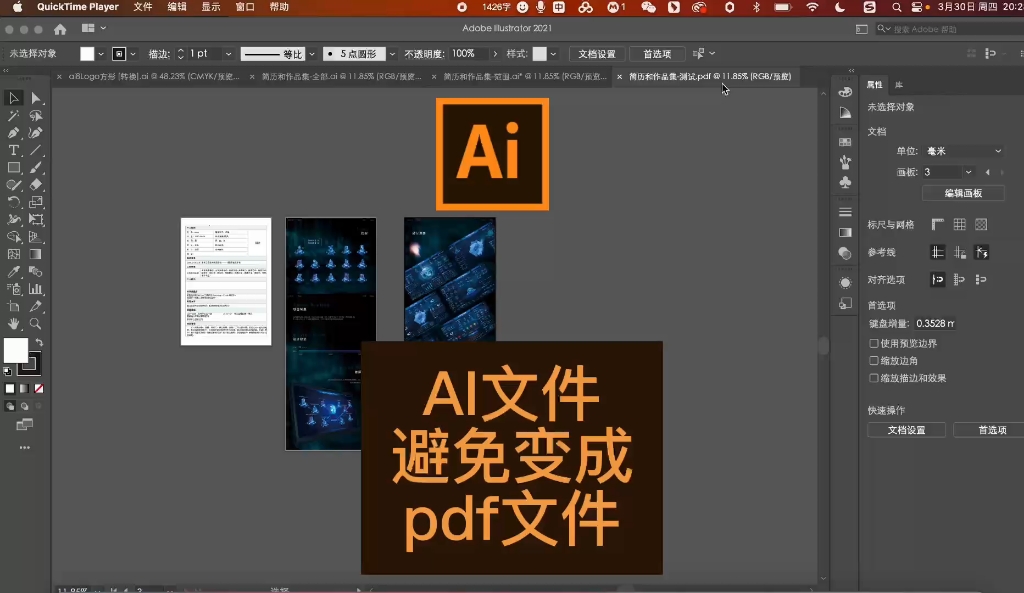Click the white fill color swatch
Viewport: 1024px width, 593px height.
coord(14,352)
